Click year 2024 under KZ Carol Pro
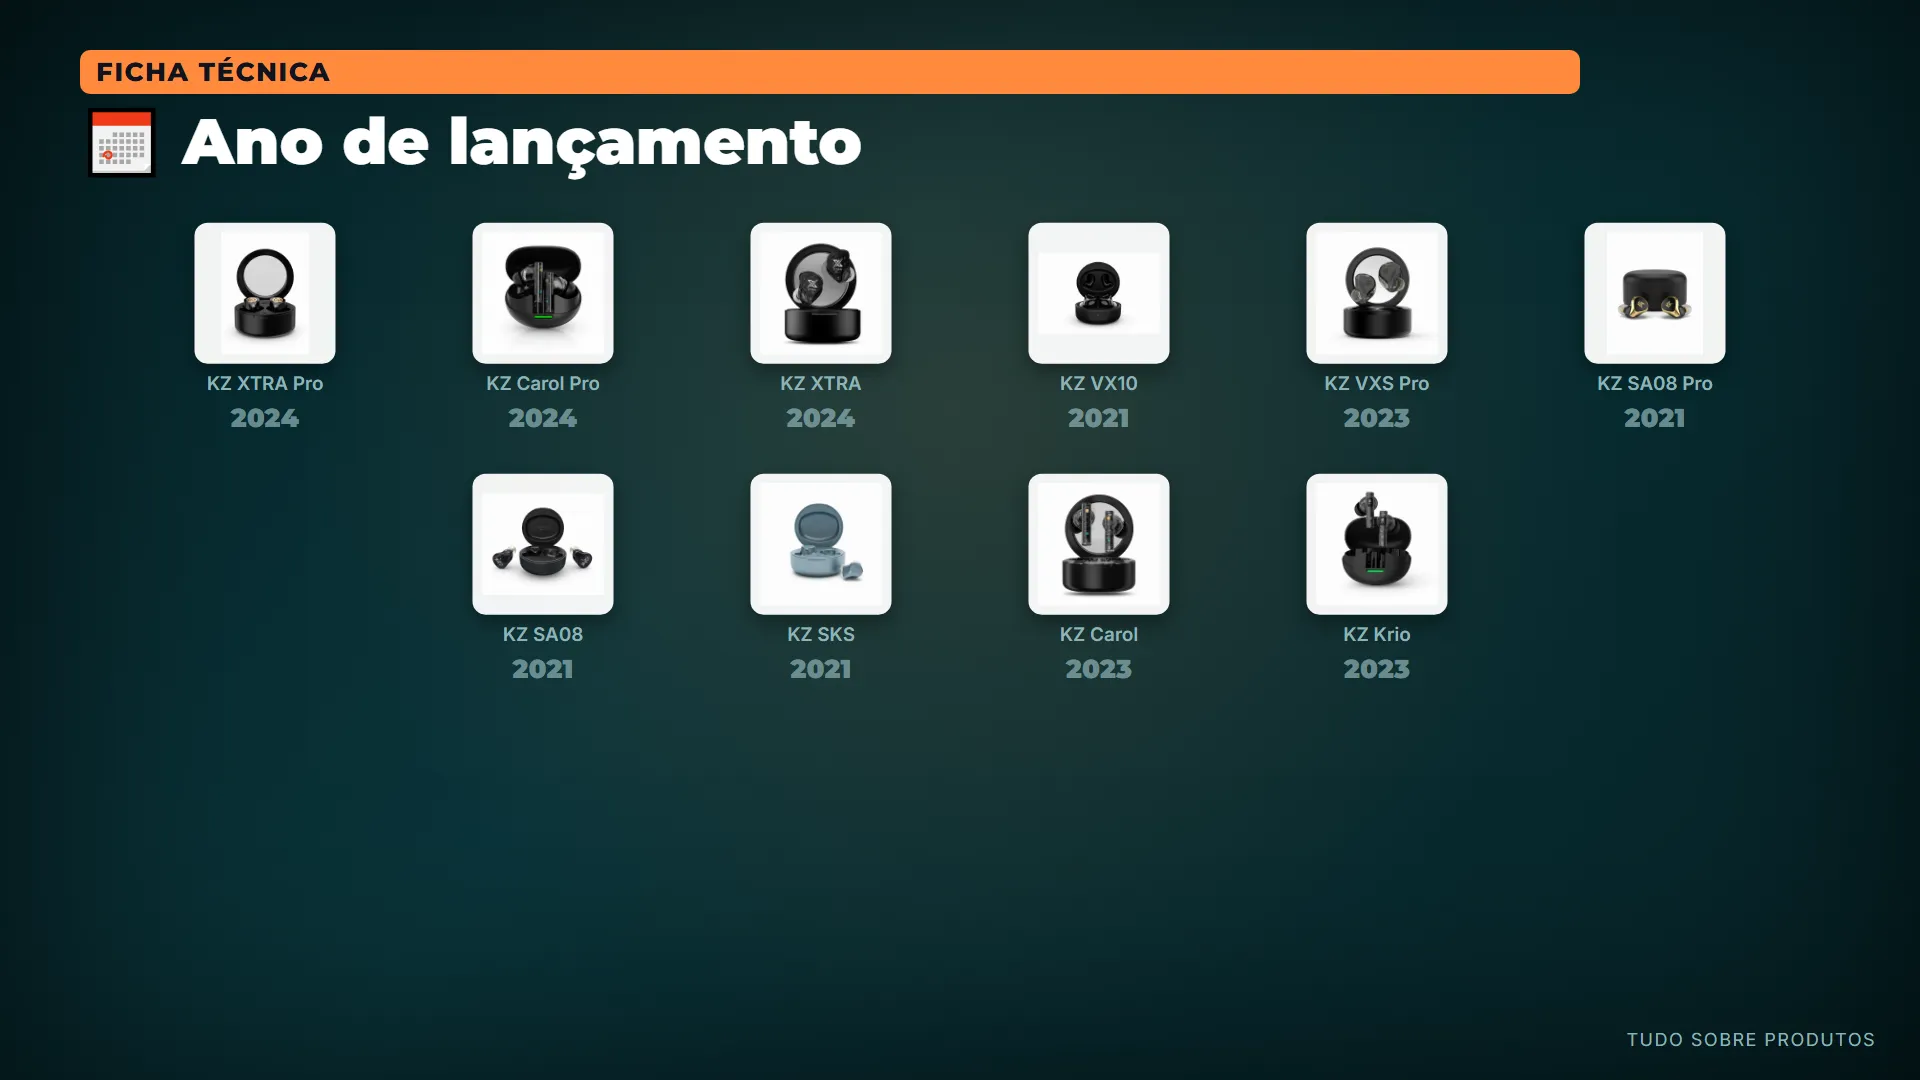This screenshot has width=1920, height=1080. coord(543,418)
